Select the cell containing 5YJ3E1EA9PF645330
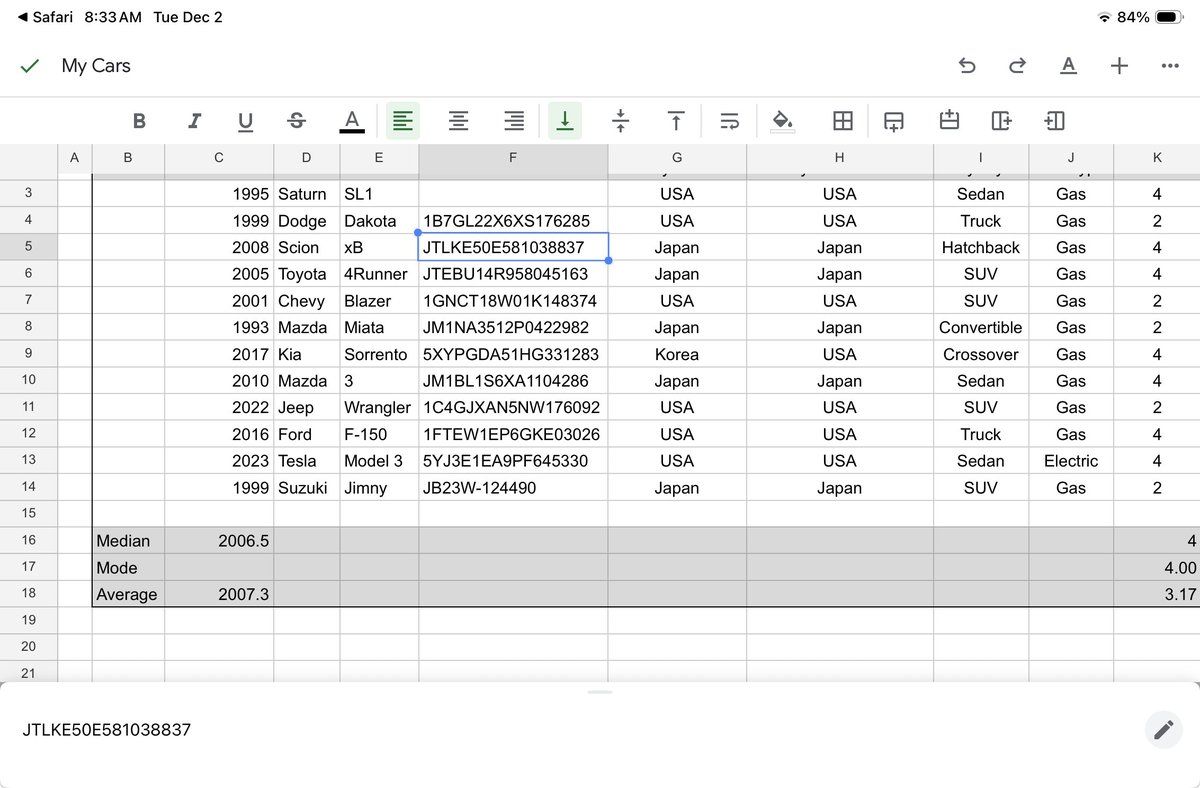This screenshot has width=1200, height=788. click(x=513, y=461)
